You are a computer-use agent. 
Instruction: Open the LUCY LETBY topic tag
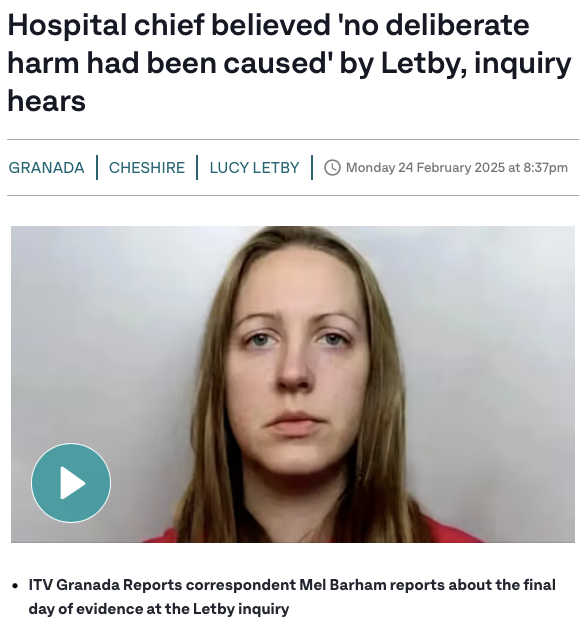coord(254,168)
